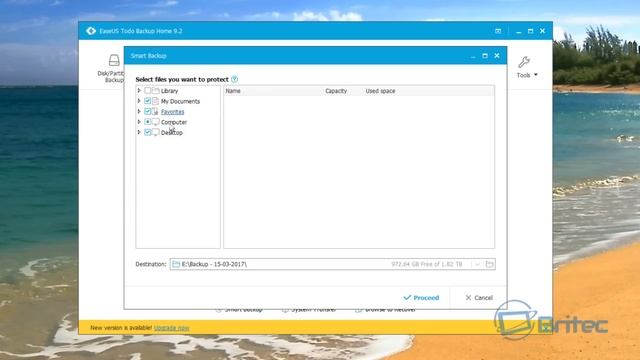Click the menu icon in EaseUS title bar
The height and width of the screenshot is (360, 640).
pos(498,31)
